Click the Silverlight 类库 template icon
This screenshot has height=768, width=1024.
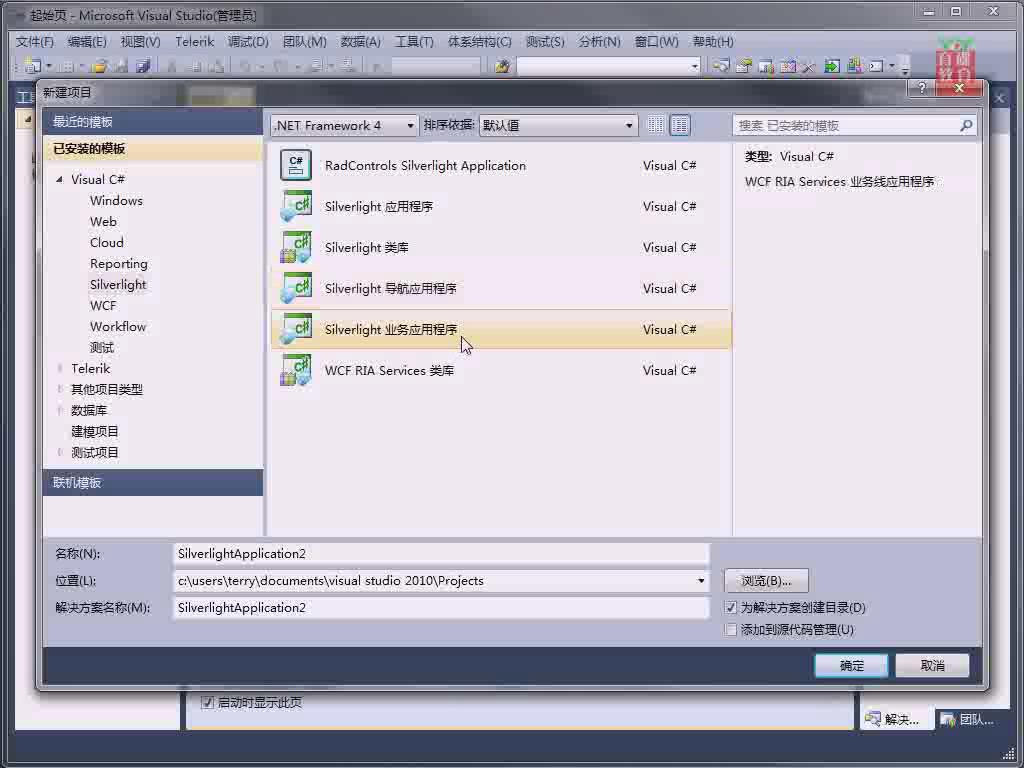coord(296,248)
